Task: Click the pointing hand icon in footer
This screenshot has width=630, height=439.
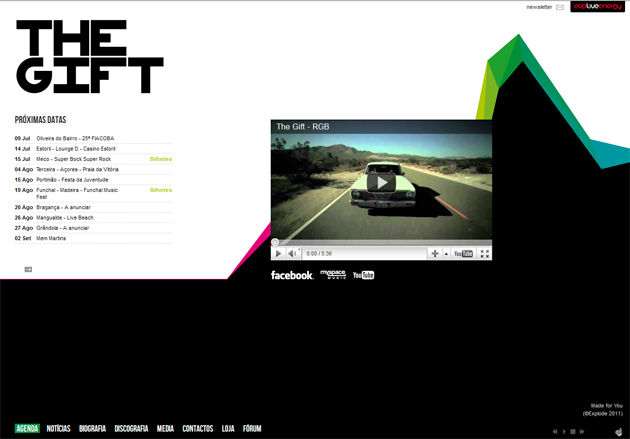Action: pyautogui.click(x=619, y=432)
